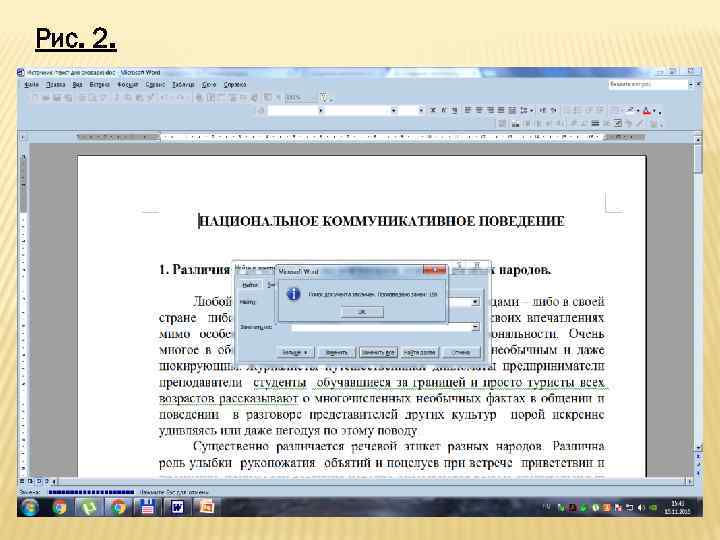Click the Open document icon in toolbar
The height and width of the screenshot is (540, 720).
(46, 97)
